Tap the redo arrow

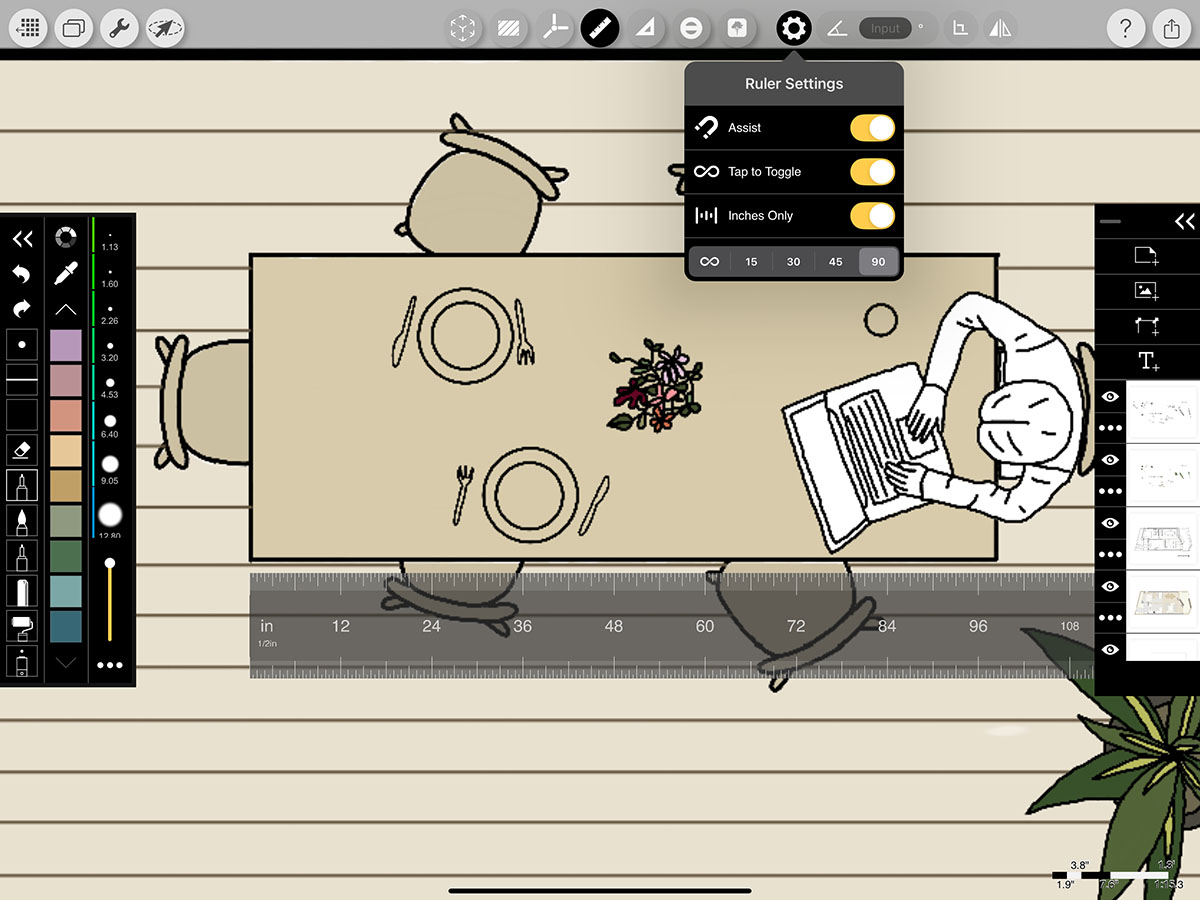22,308
